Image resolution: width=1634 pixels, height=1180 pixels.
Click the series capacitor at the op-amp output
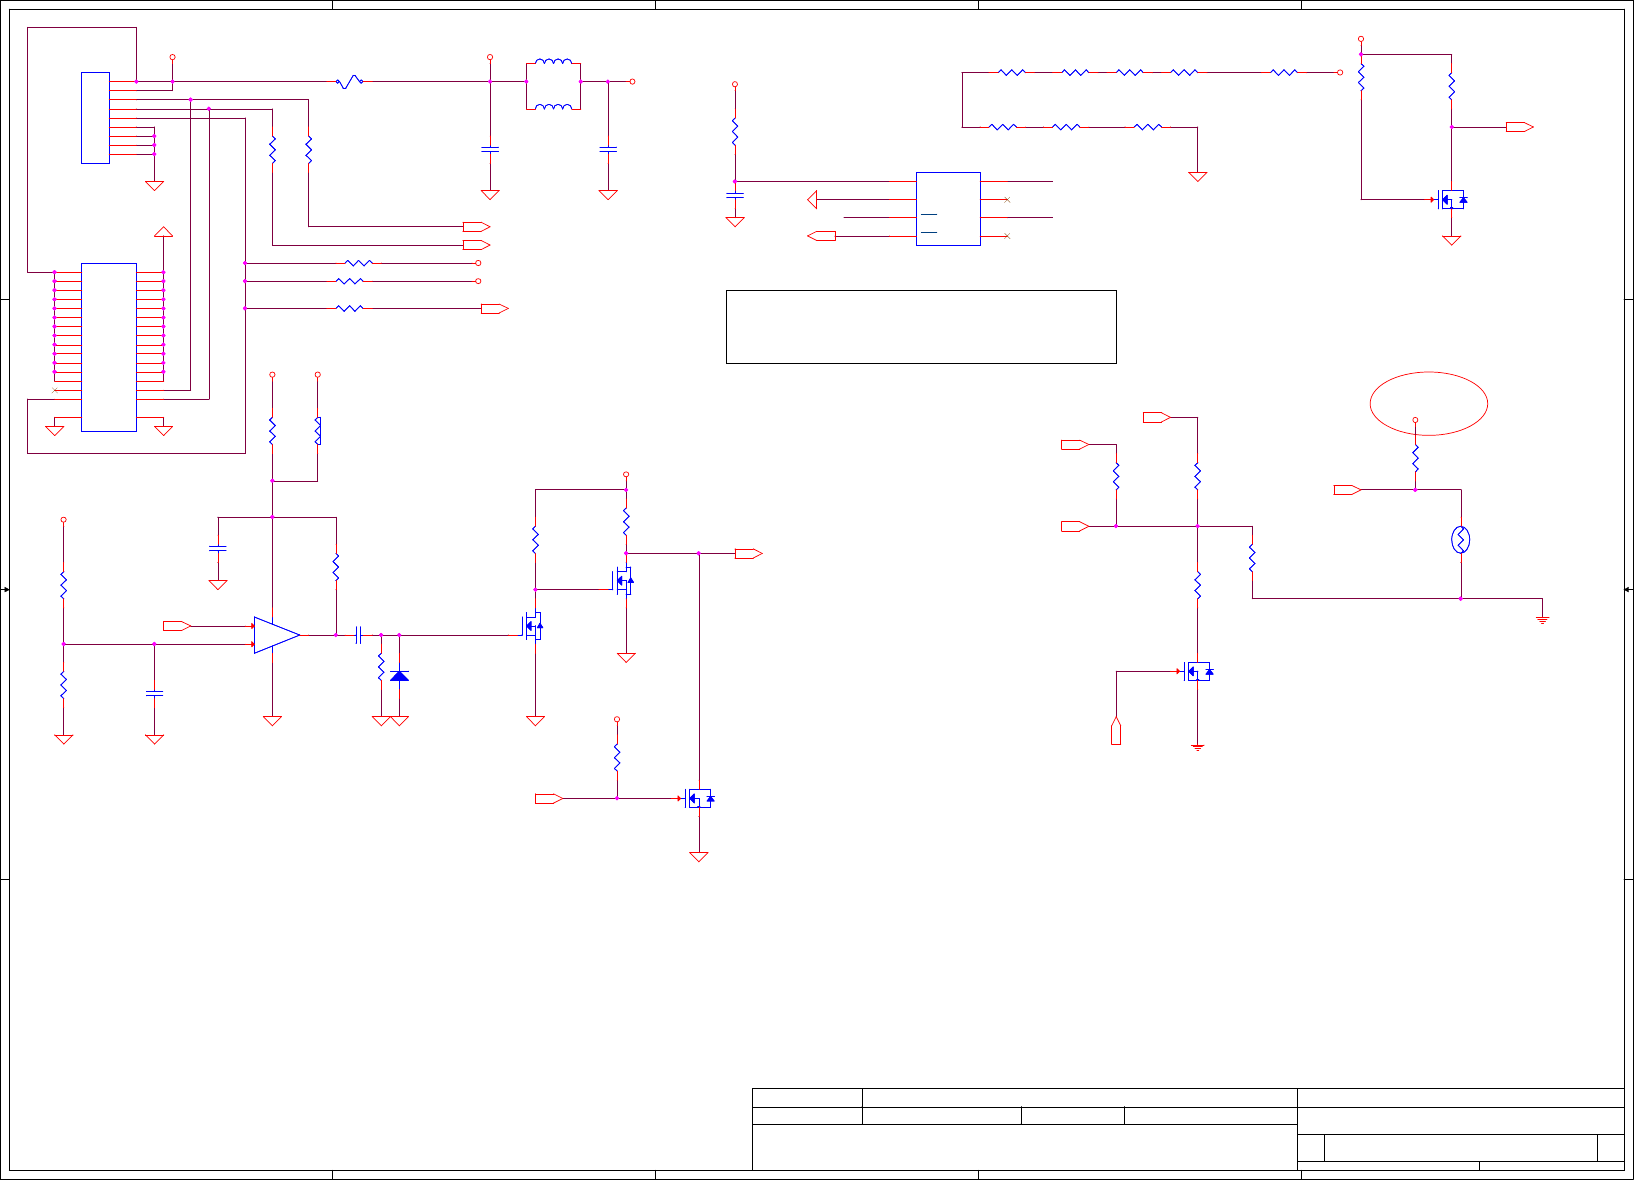click(x=358, y=635)
